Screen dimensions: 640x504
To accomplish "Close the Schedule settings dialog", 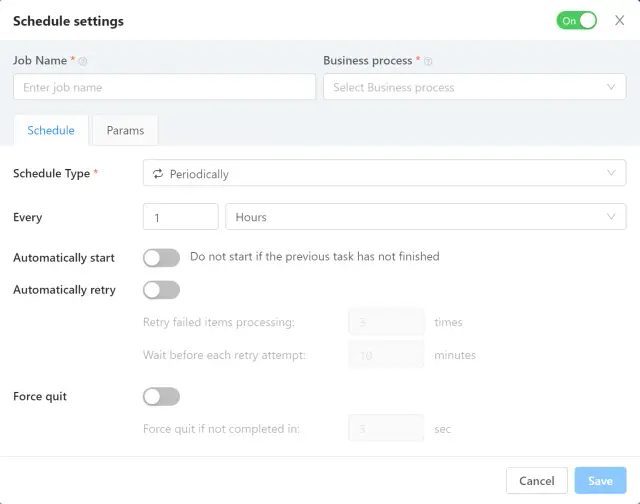I will (619, 21).
